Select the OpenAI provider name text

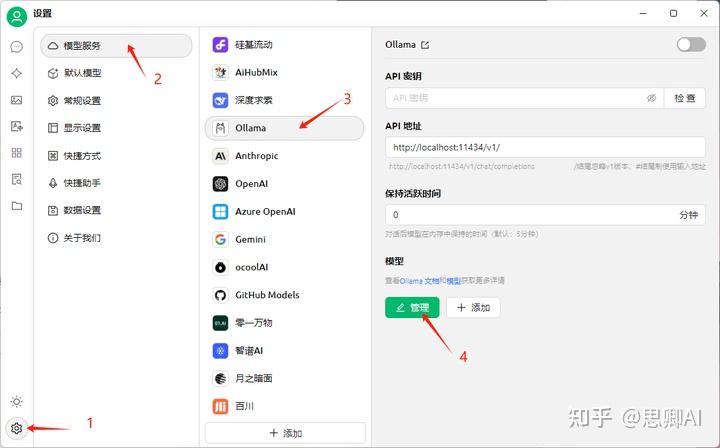point(252,184)
